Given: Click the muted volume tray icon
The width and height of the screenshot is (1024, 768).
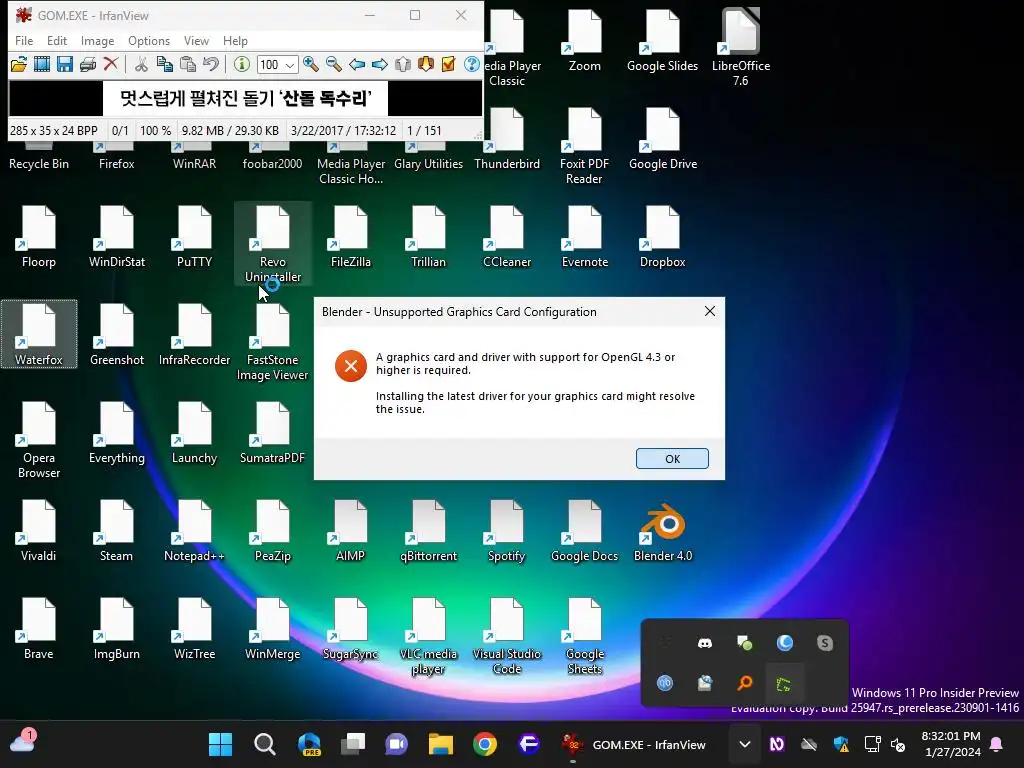Looking at the screenshot, I should point(899,744).
